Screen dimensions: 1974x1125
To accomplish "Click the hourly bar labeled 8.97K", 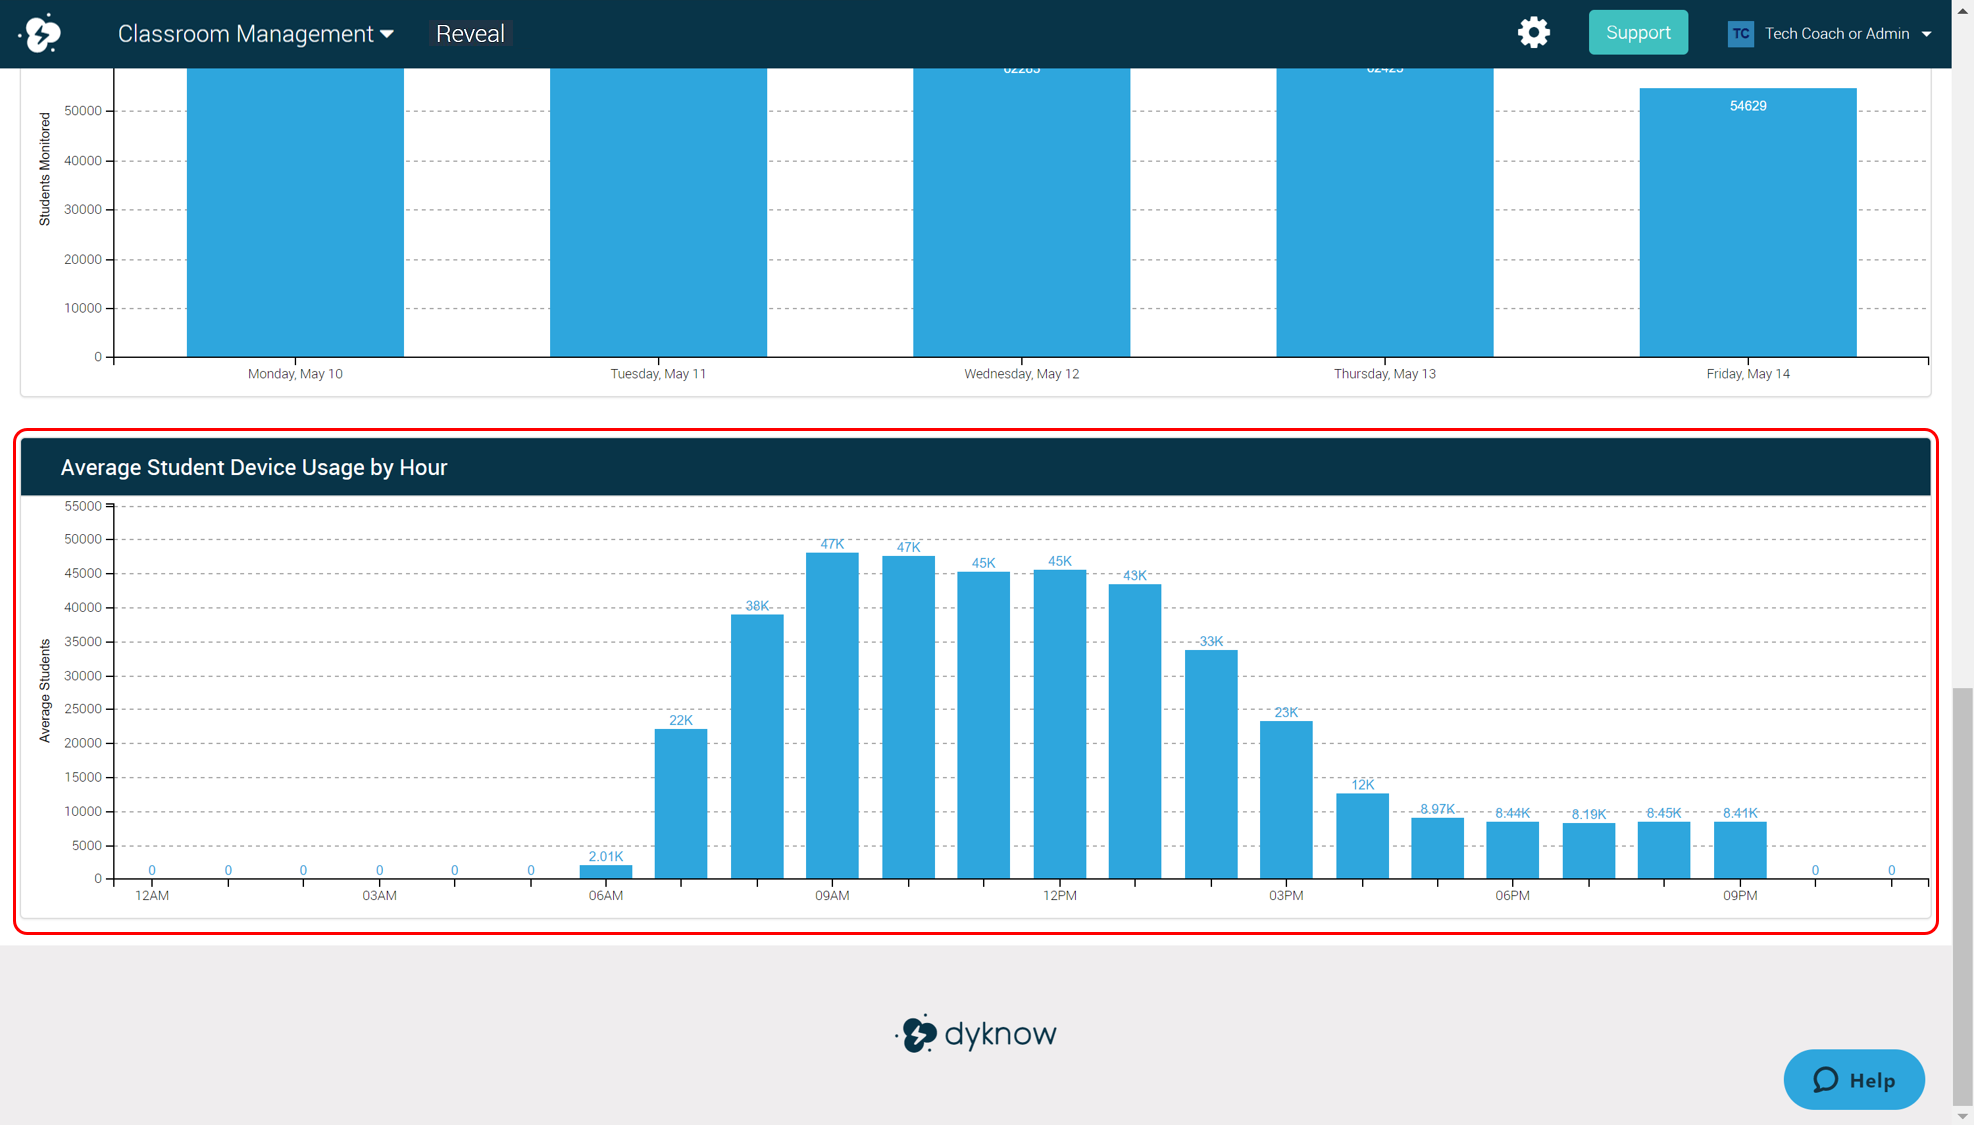I will point(1438,848).
